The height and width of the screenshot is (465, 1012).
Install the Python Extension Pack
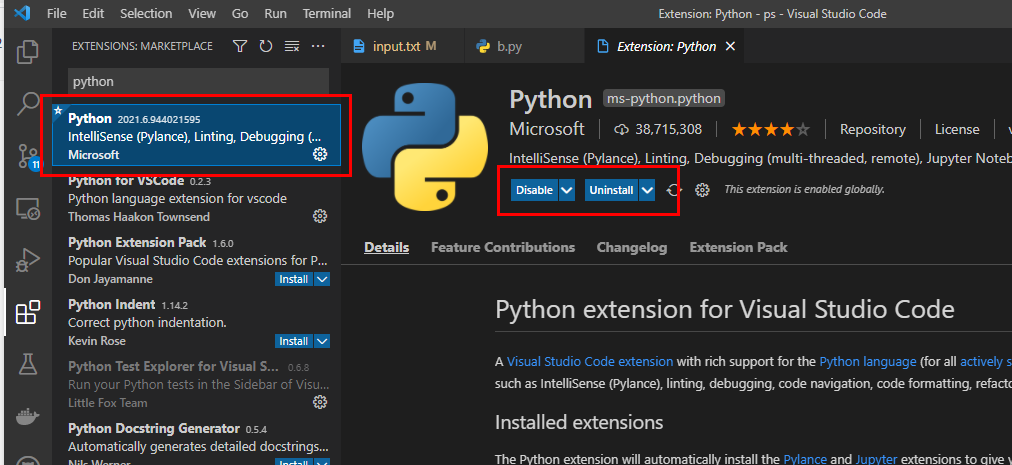click(x=294, y=279)
